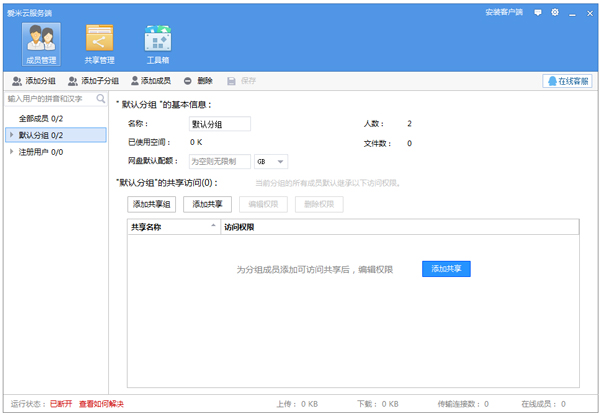The height and width of the screenshot is (415, 600).
Task: Click 添加子分组 add subgroup toolbar item
Action: (x=93, y=81)
